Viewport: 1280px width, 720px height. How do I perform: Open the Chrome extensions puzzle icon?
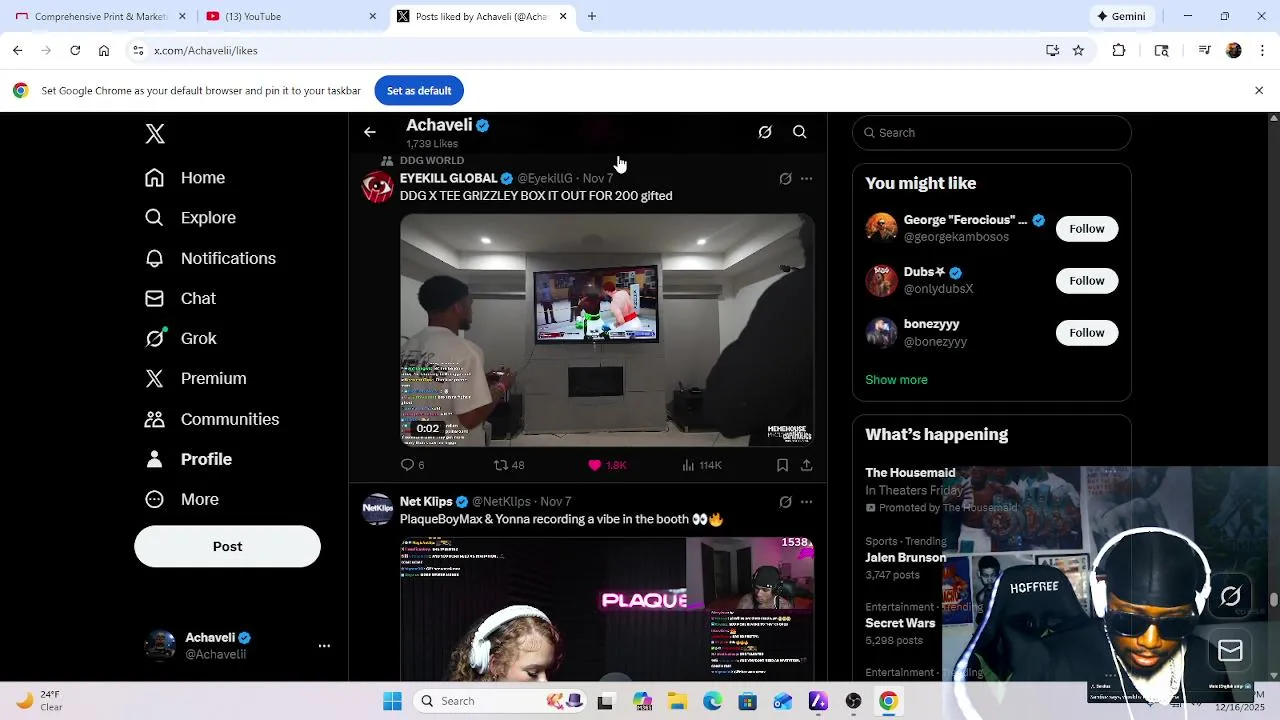click(1119, 50)
